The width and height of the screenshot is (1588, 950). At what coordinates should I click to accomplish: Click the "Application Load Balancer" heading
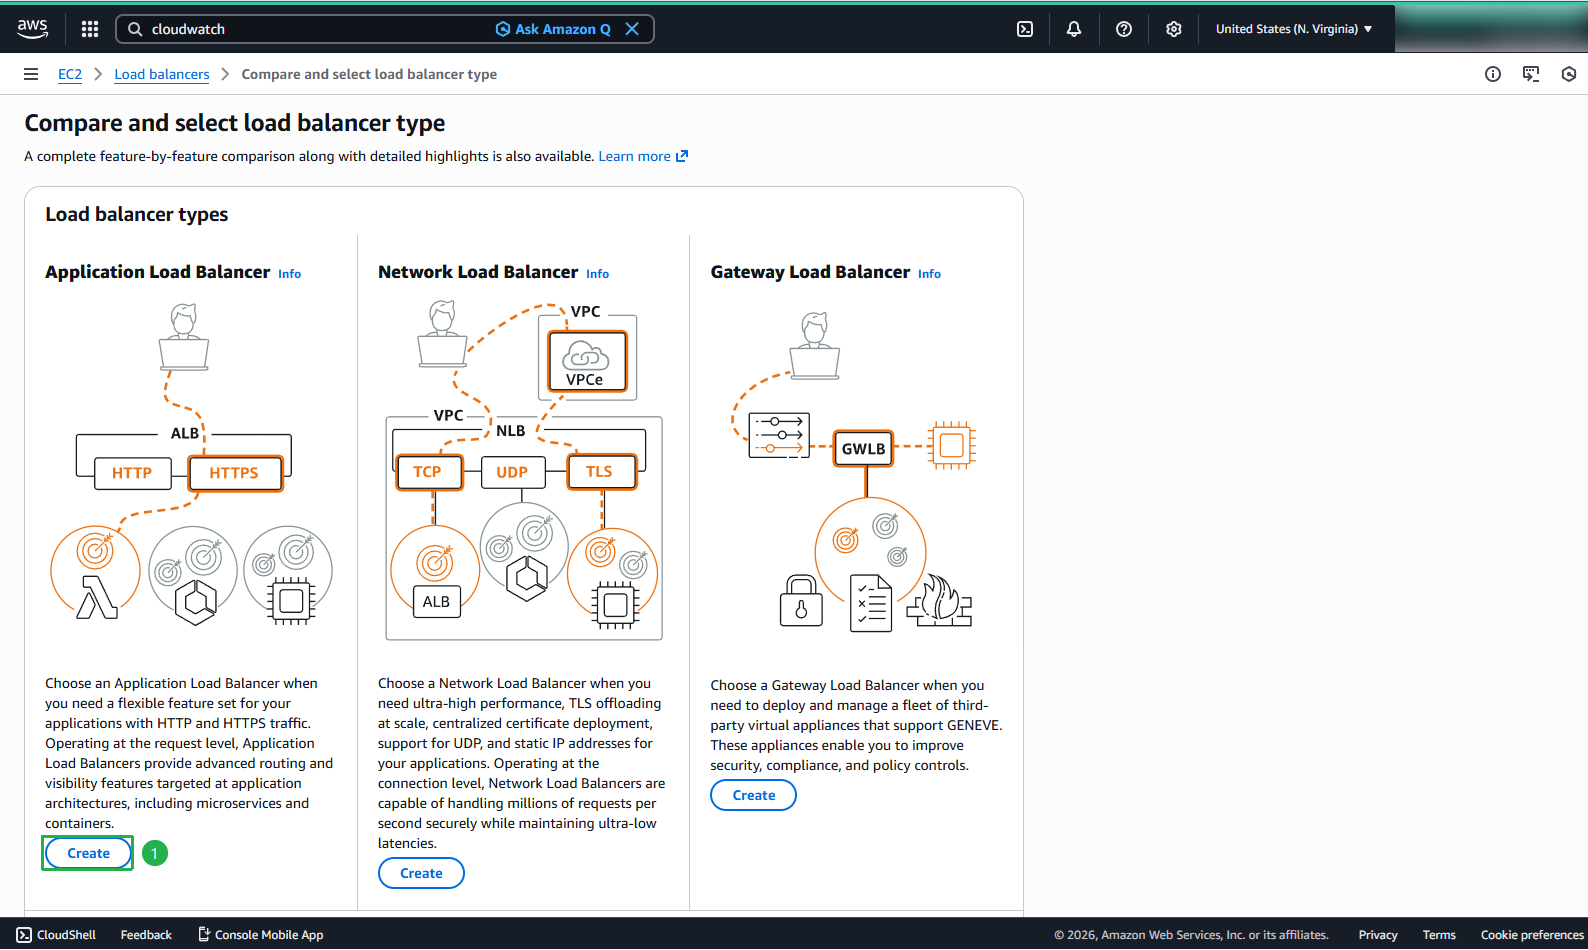click(x=158, y=272)
